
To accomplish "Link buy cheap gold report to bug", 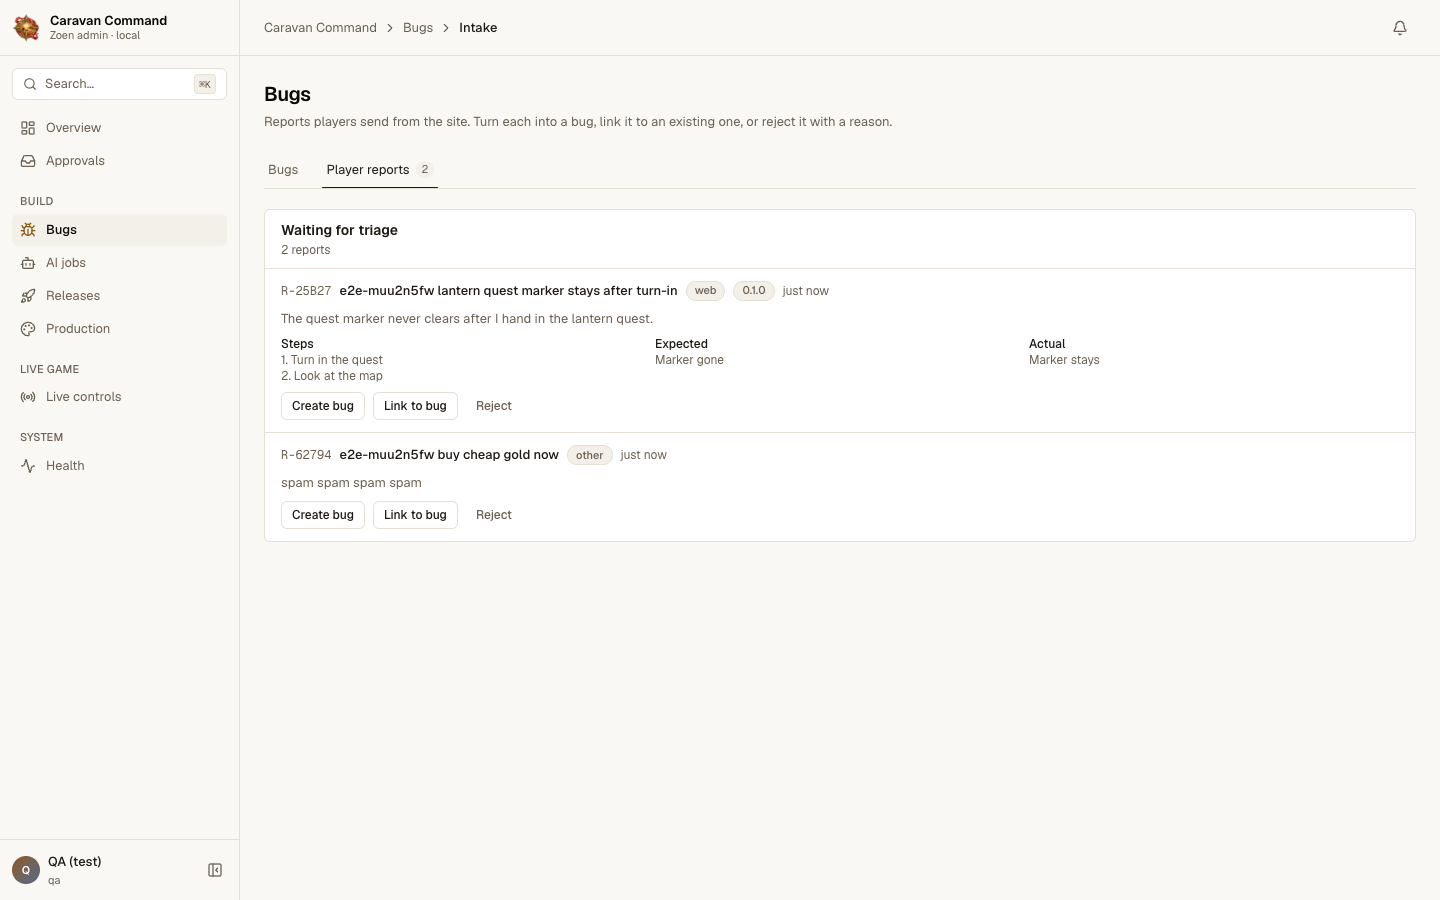I will tap(415, 515).
